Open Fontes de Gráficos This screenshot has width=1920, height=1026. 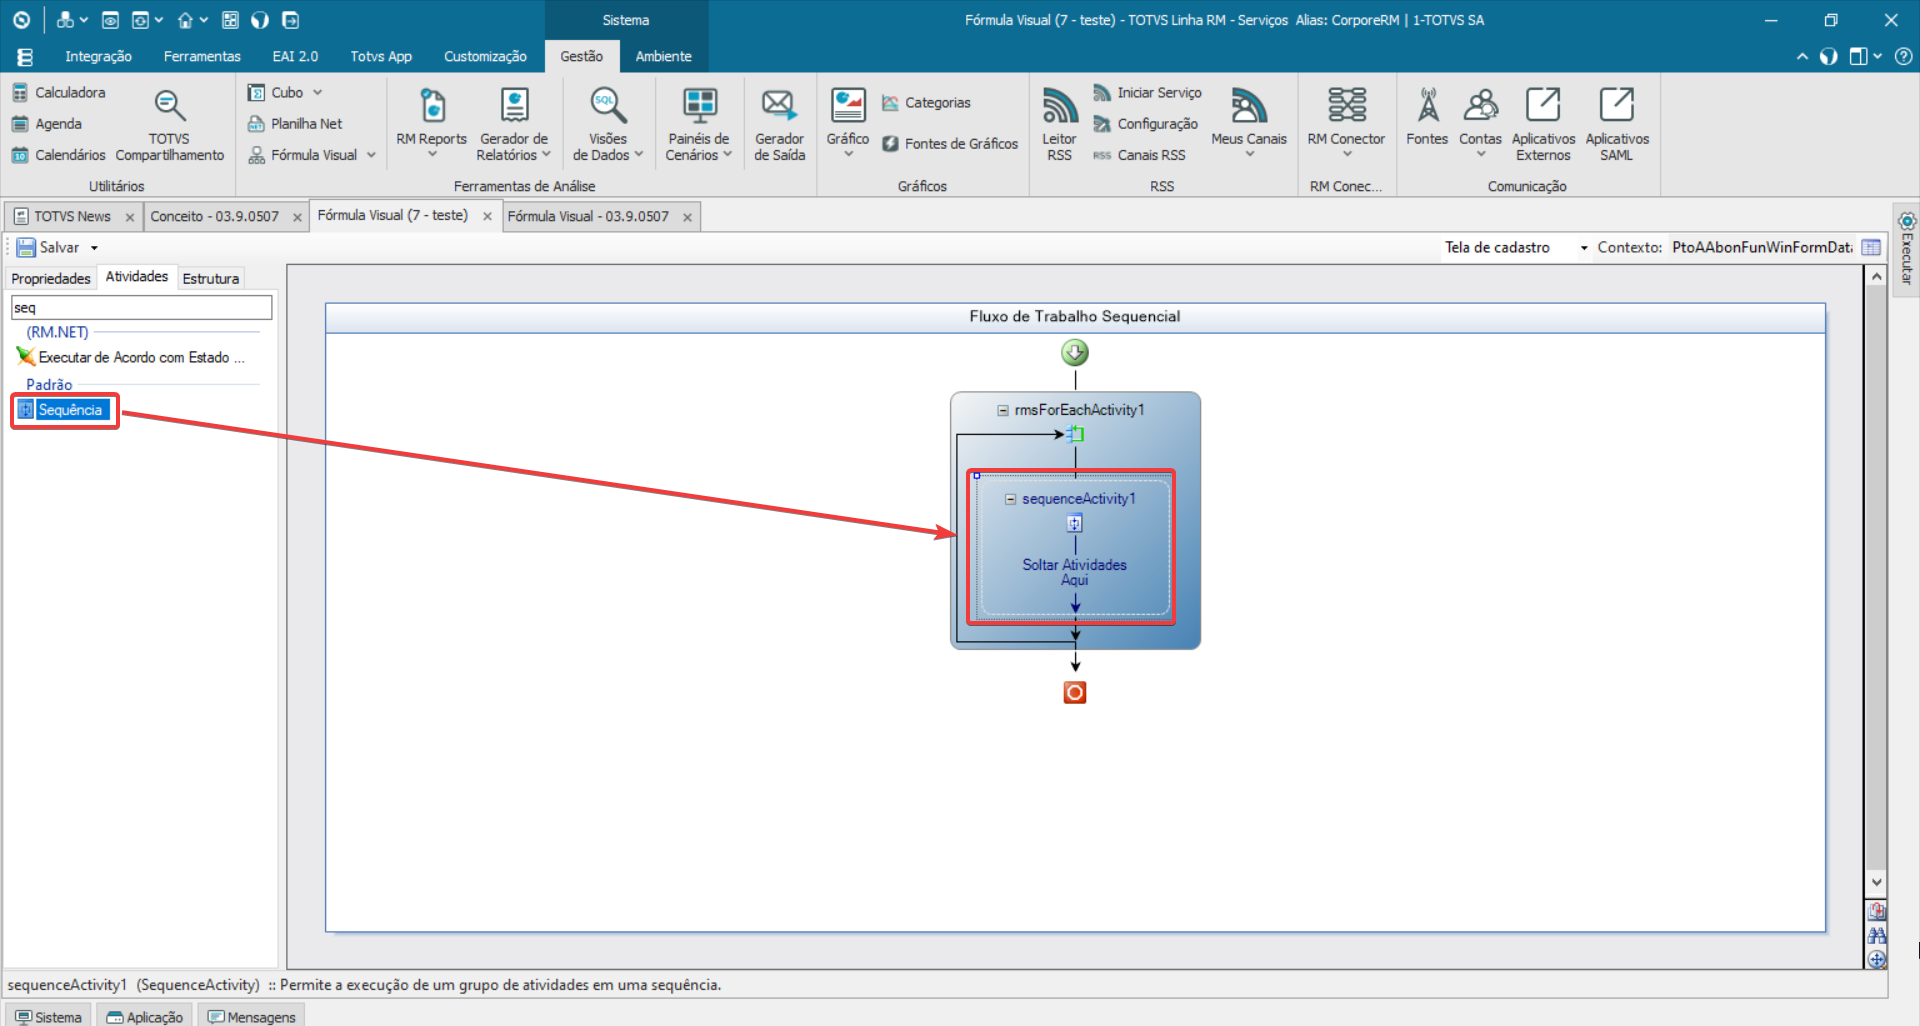coord(950,143)
